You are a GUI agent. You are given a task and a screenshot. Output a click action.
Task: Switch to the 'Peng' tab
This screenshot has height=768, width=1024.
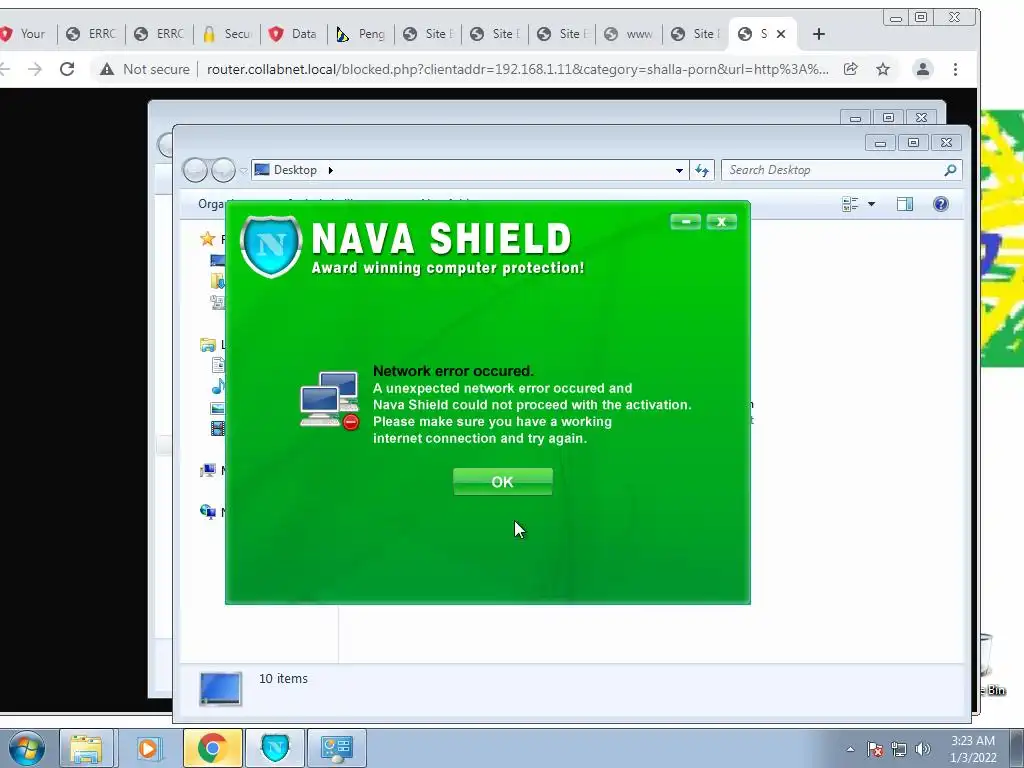click(x=360, y=34)
